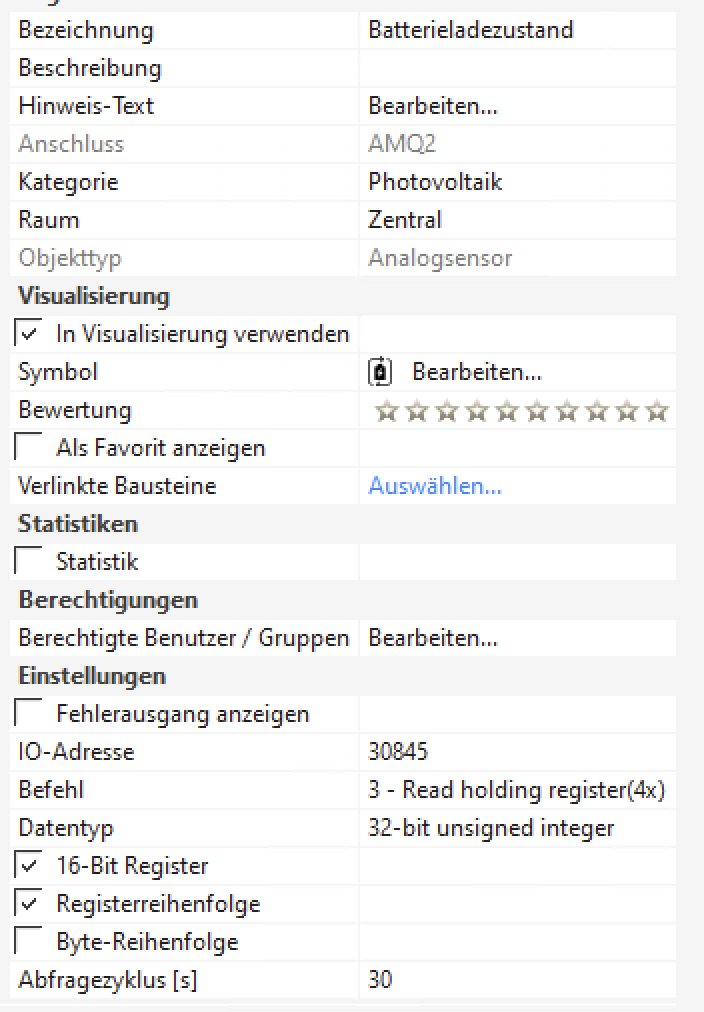Open Befehl dropdown Read holding register

pyautogui.click(x=518, y=790)
